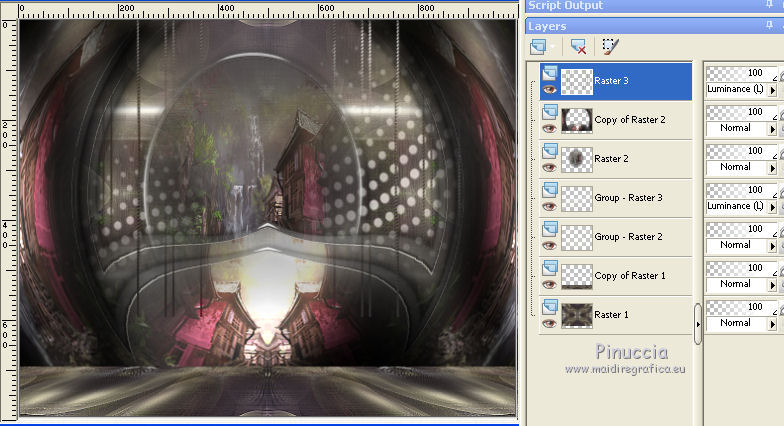Open blend mode dropdown for Group - Raster 3
Image resolution: width=784 pixels, height=426 pixels.
pyautogui.click(x=772, y=208)
